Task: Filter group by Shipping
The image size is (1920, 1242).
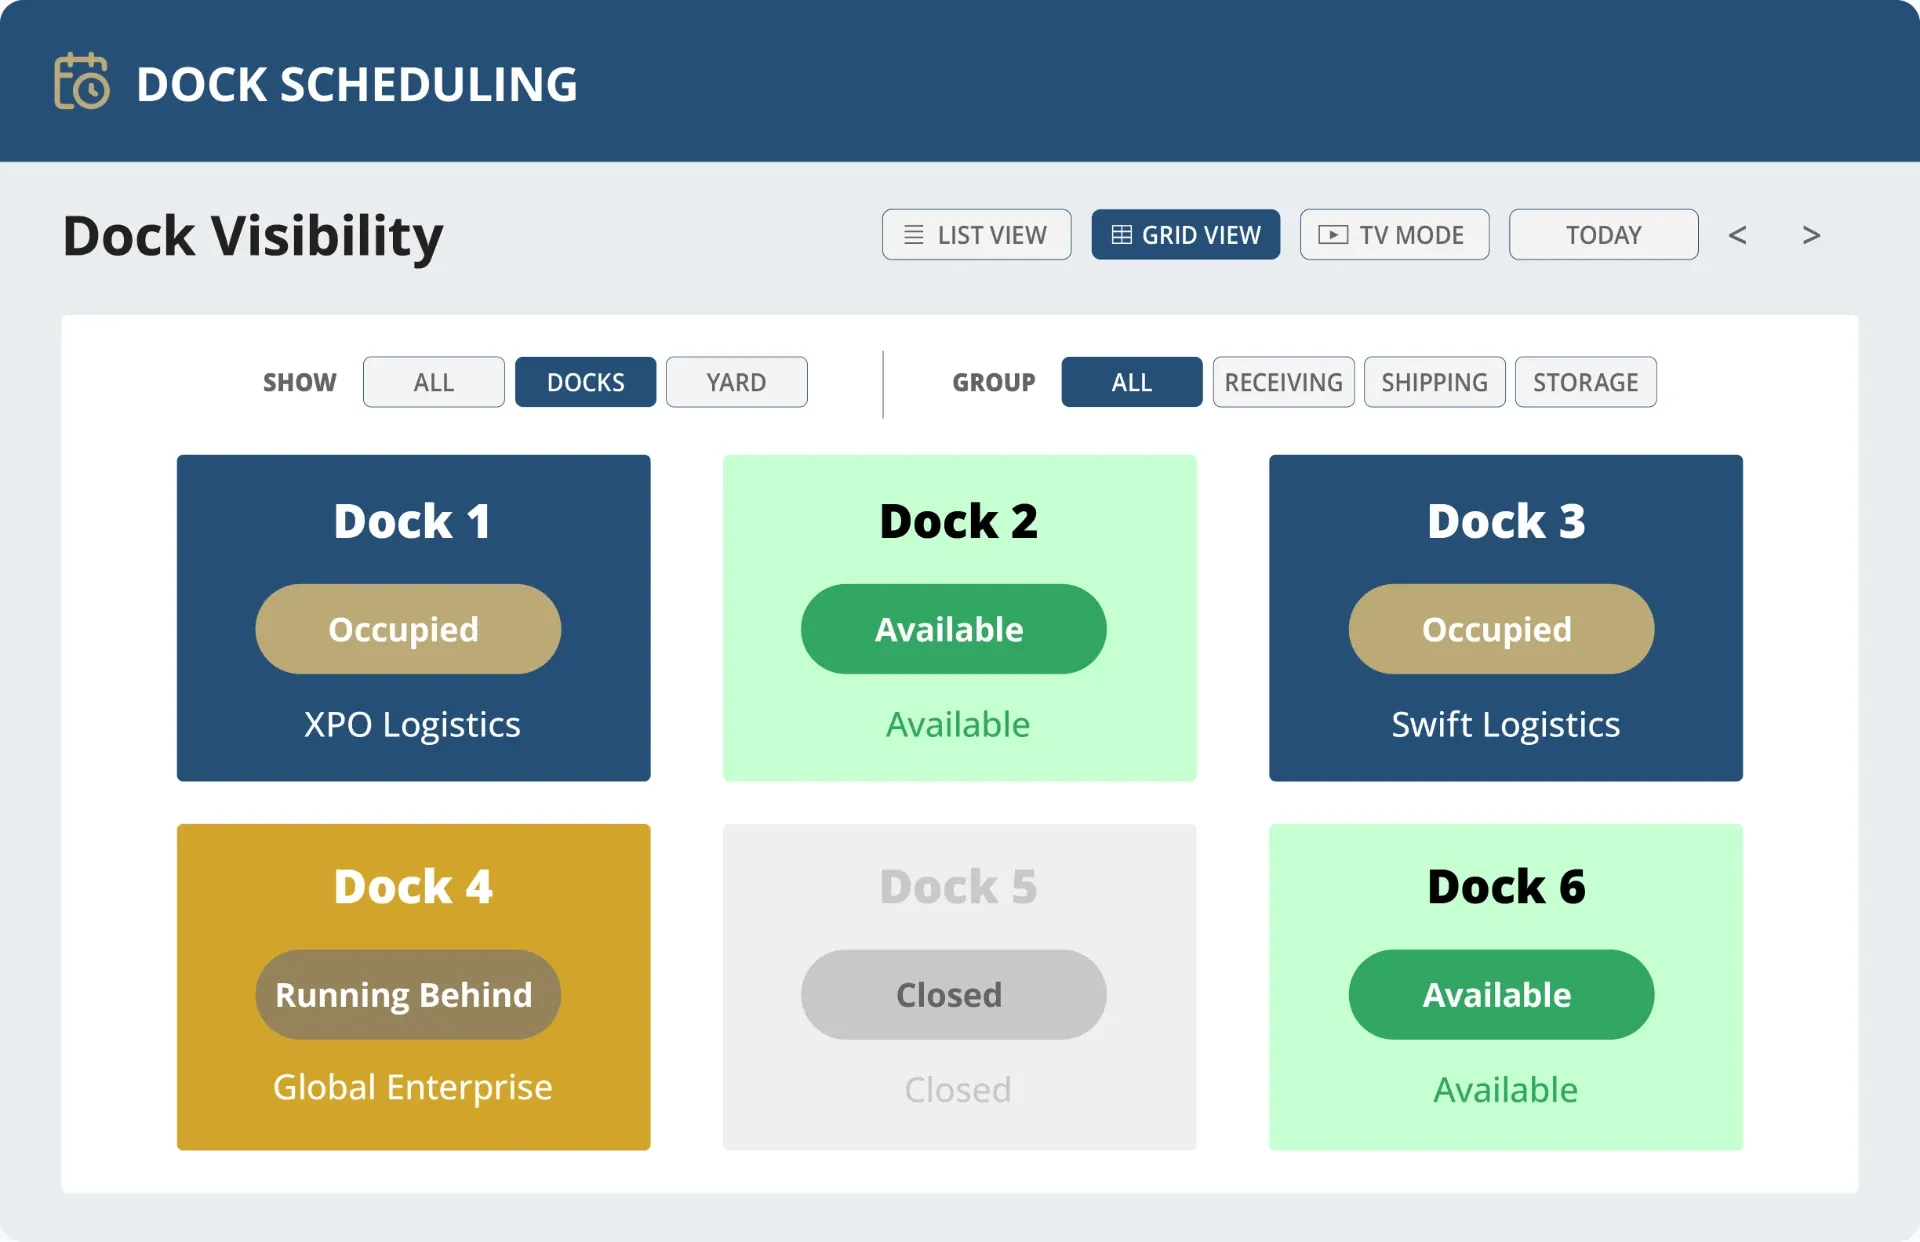Action: (x=1434, y=382)
